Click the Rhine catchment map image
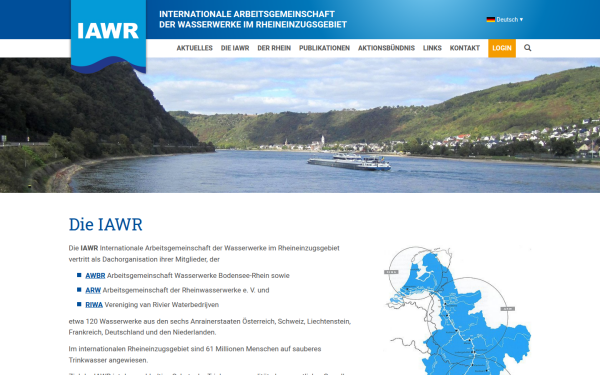 (457, 311)
